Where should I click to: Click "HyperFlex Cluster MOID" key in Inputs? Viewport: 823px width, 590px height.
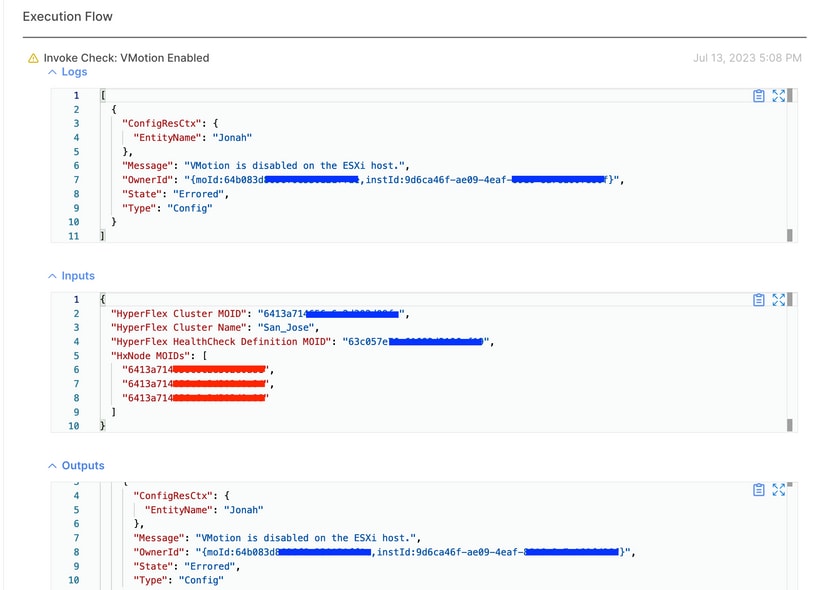click(x=178, y=314)
